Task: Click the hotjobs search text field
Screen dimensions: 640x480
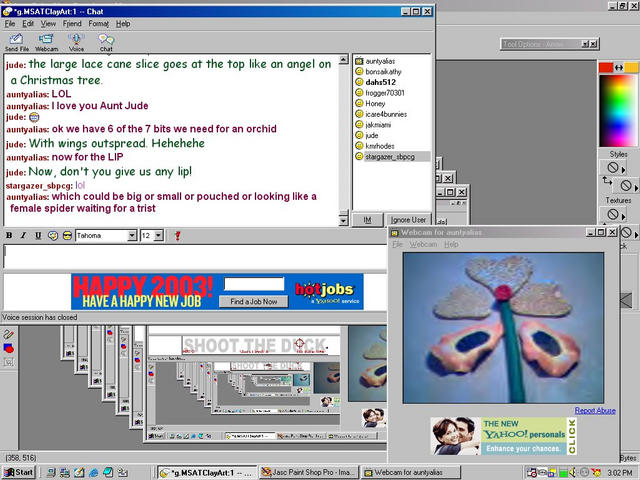Action: [254, 284]
